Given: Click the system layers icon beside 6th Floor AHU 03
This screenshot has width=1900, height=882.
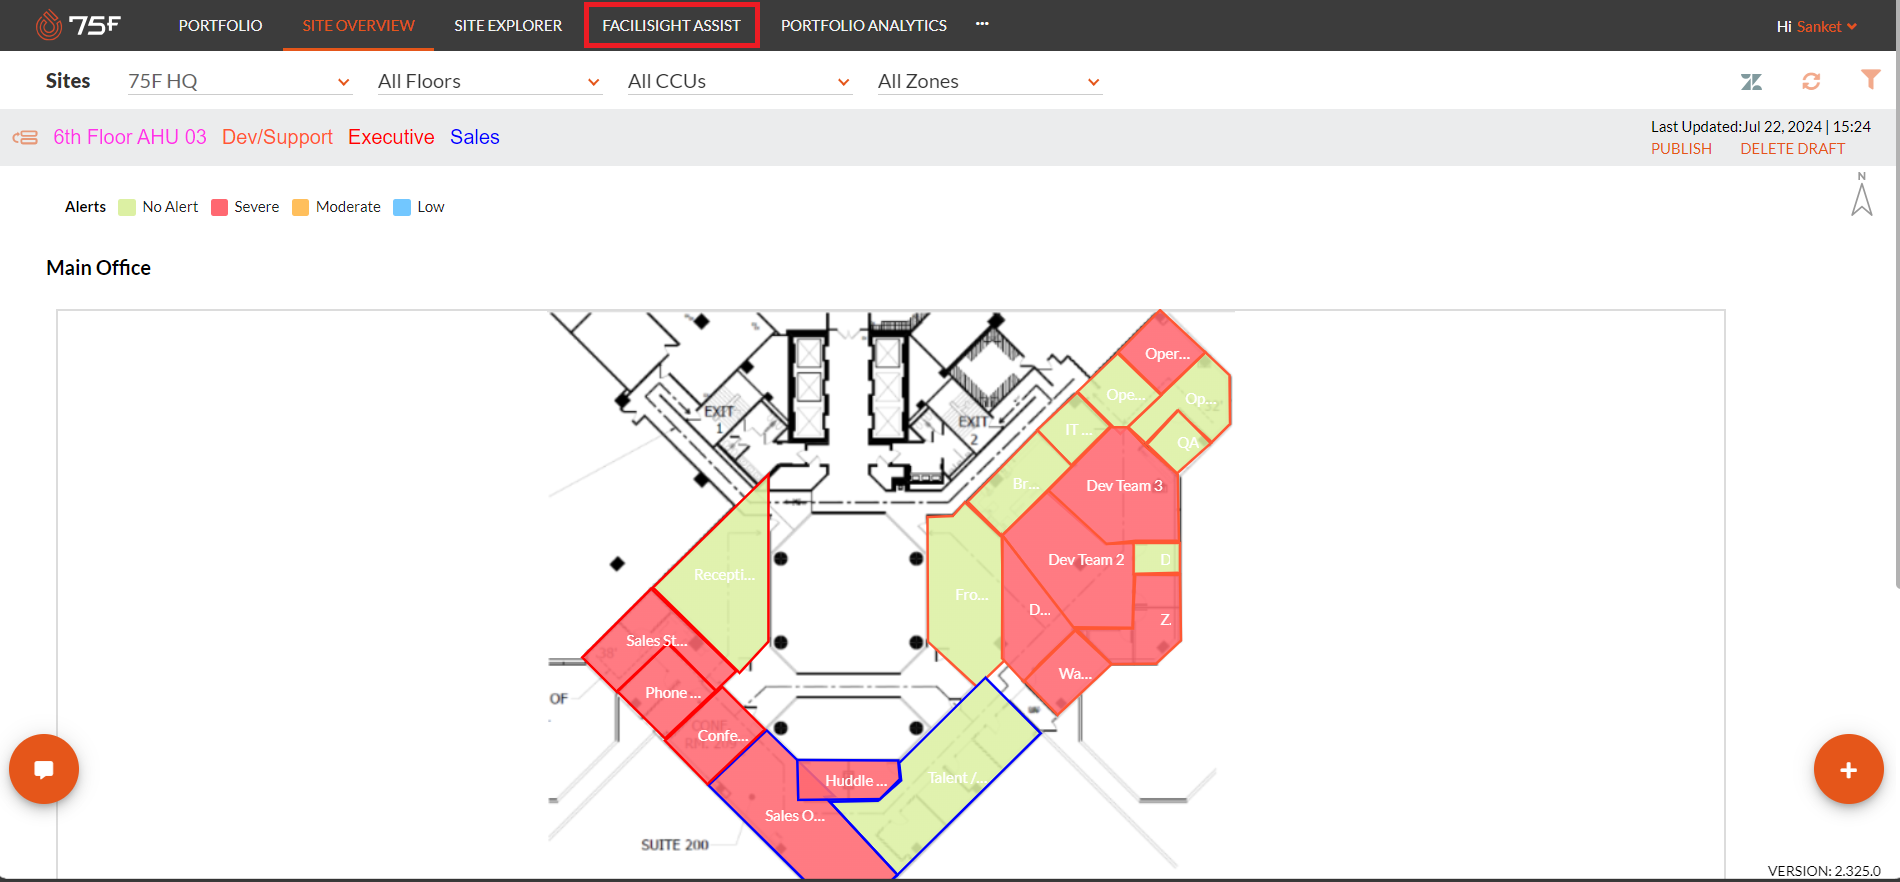Looking at the screenshot, I should 26,138.
